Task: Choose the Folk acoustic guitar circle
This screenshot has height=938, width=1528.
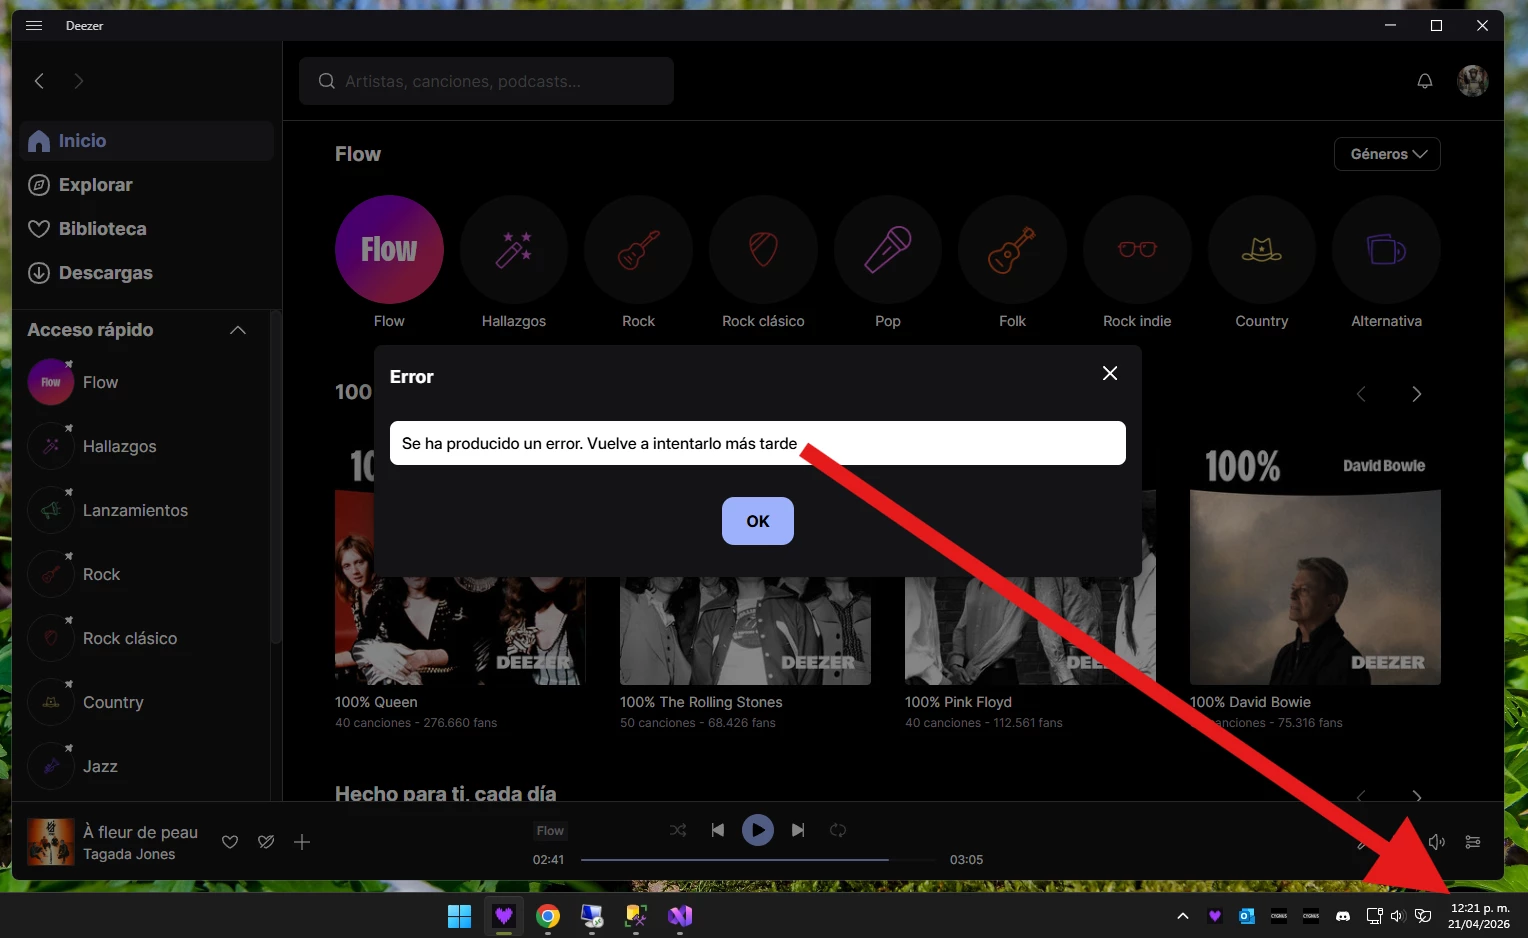Action: [1012, 249]
